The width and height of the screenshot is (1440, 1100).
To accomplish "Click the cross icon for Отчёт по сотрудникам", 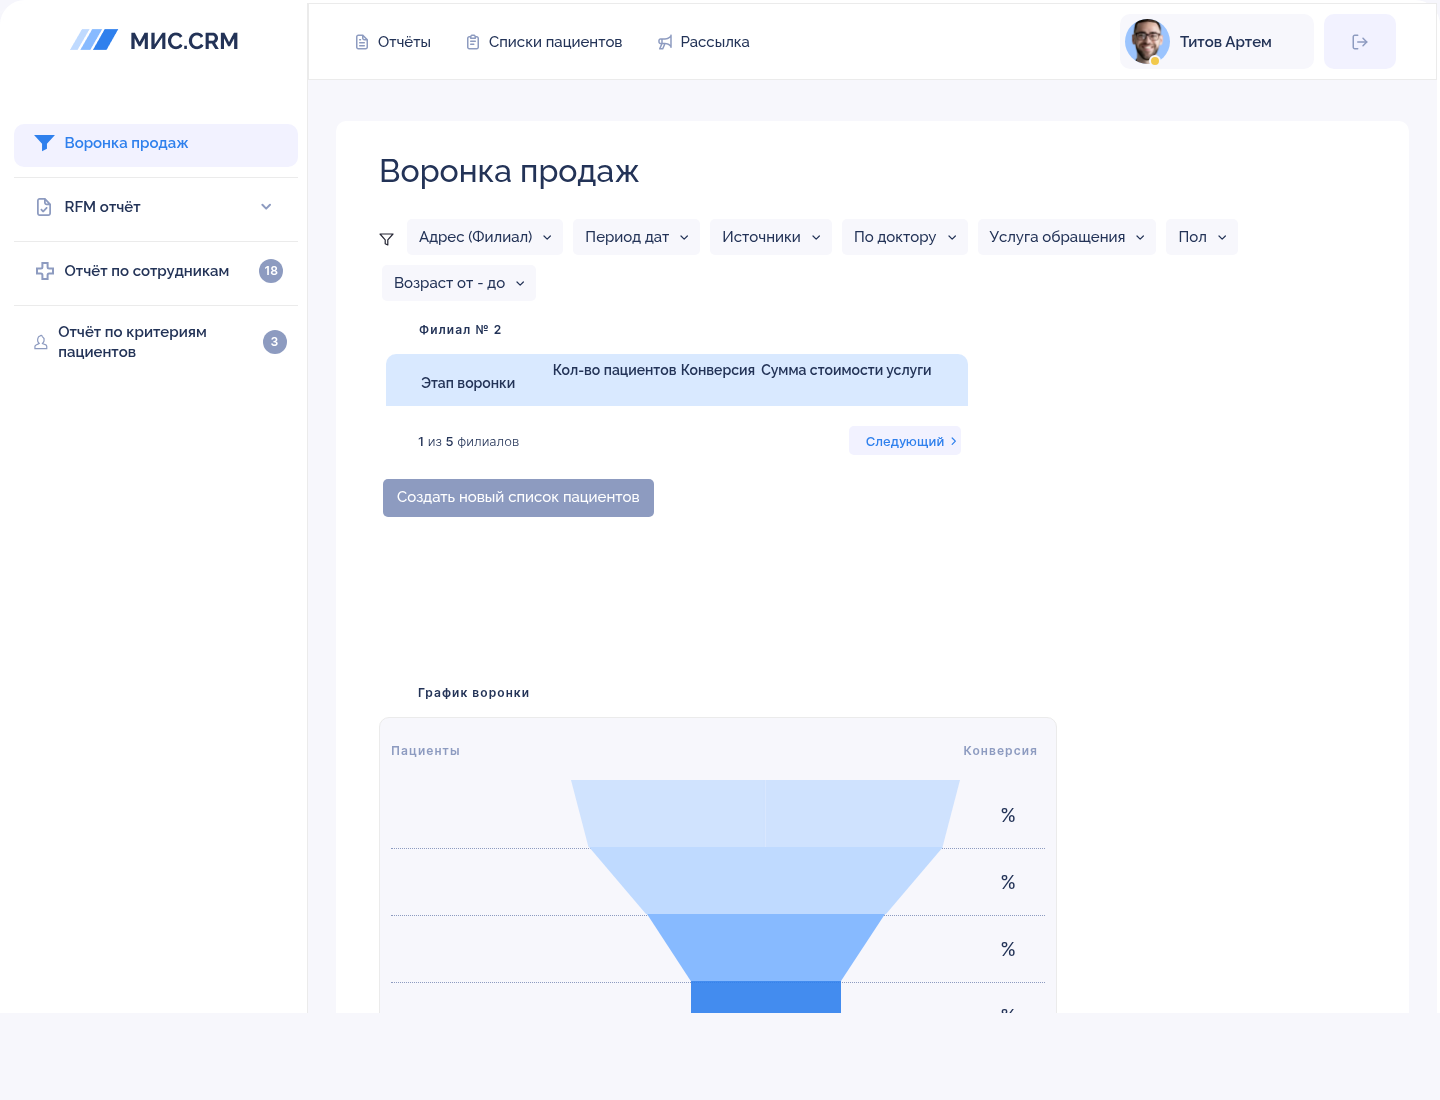I will point(45,271).
